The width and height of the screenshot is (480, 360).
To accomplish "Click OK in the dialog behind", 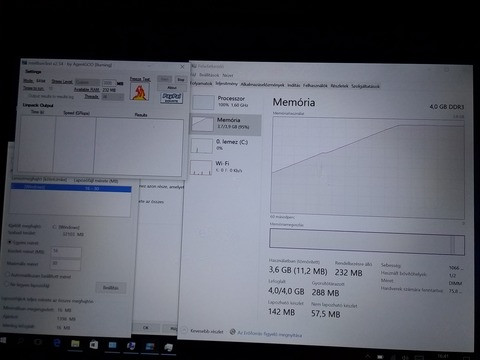I will (146, 327).
